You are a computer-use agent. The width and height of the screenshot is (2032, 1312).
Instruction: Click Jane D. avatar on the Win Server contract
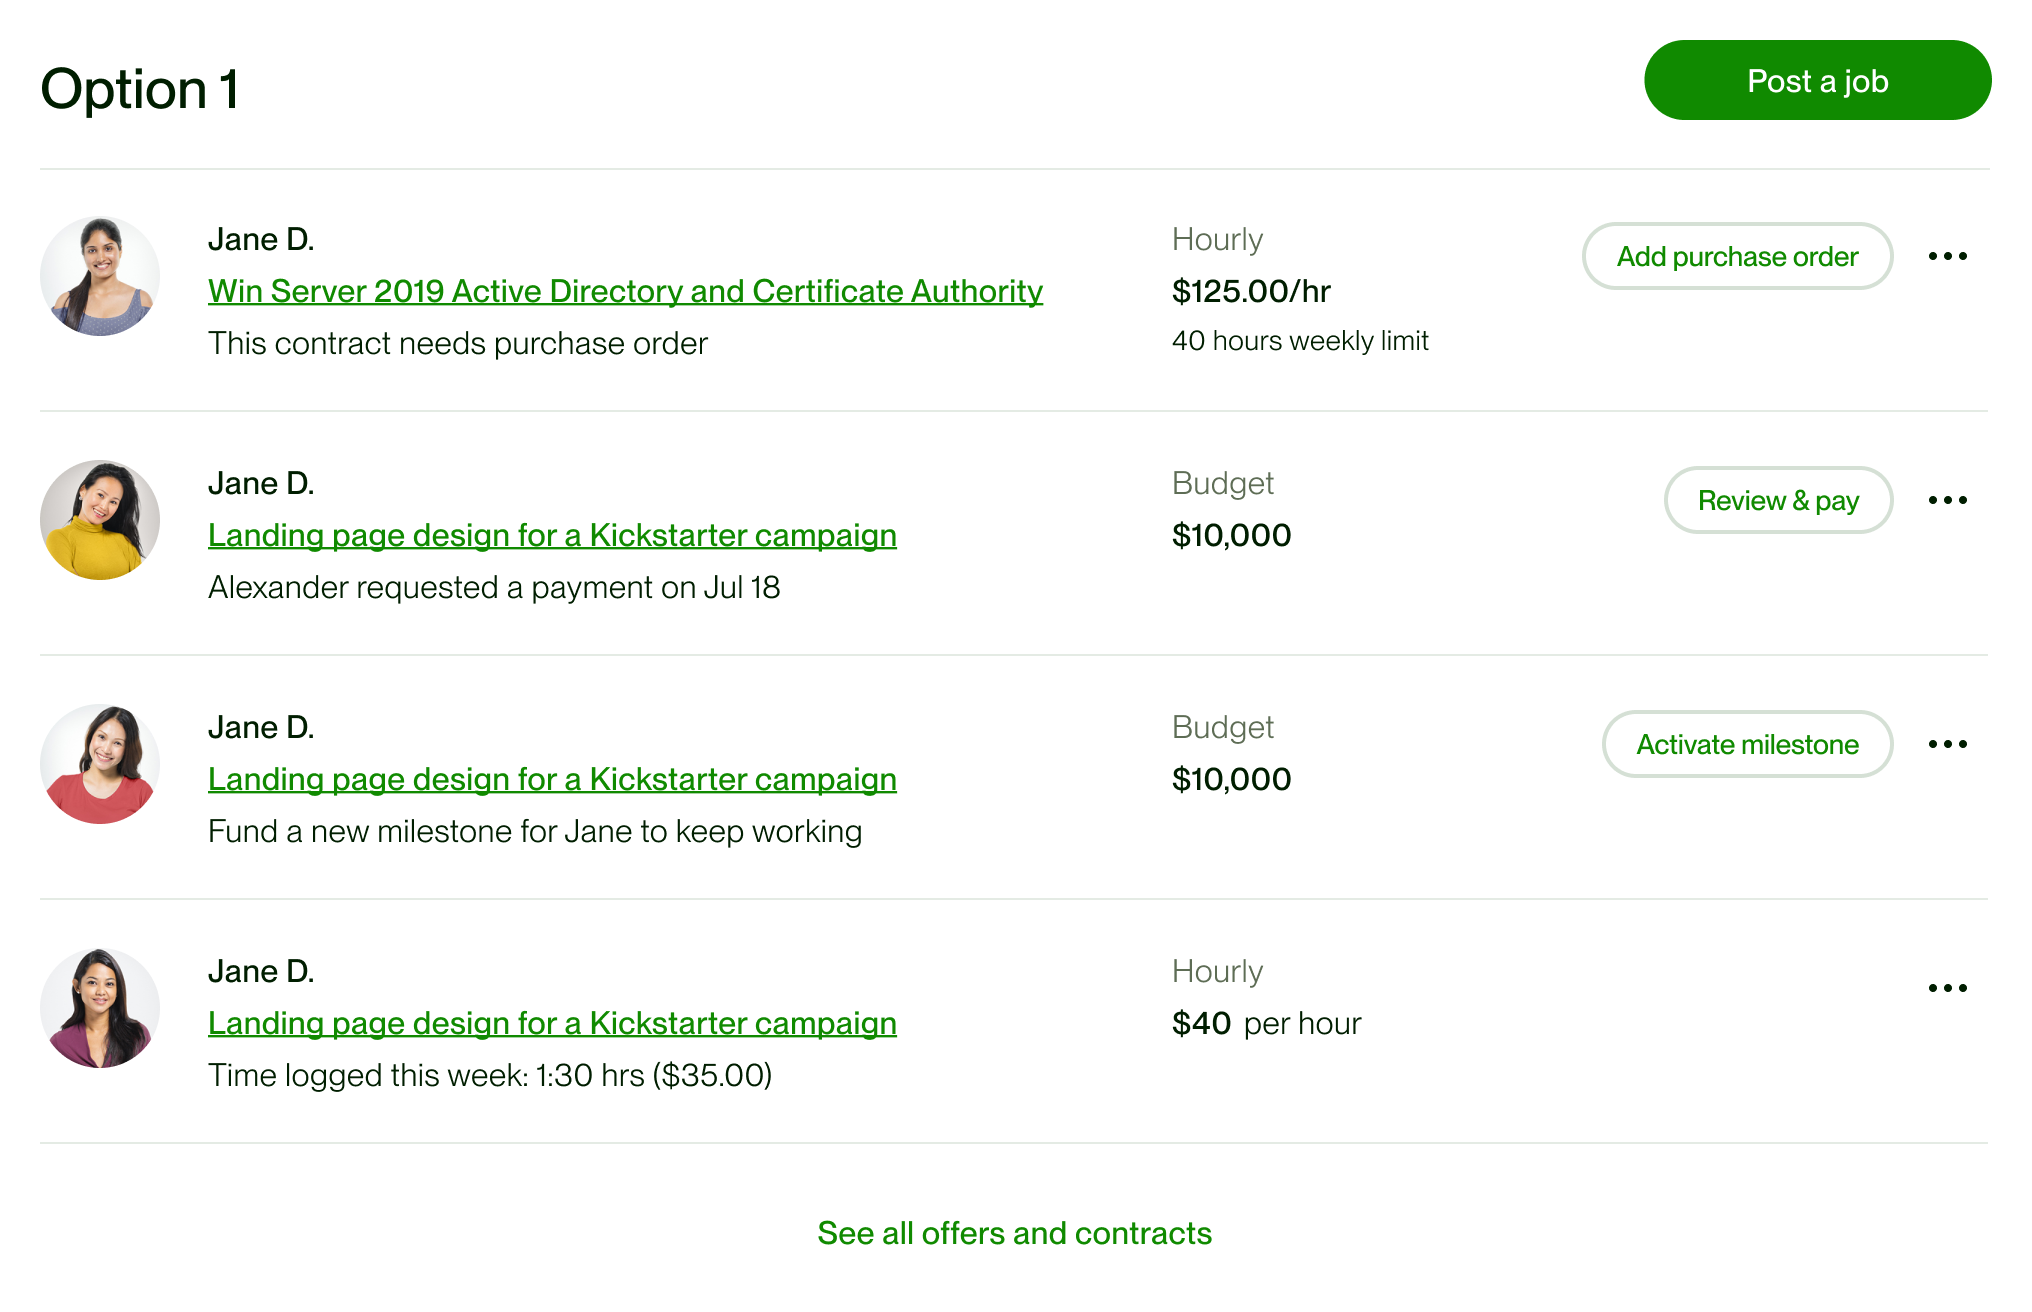[x=100, y=276]
